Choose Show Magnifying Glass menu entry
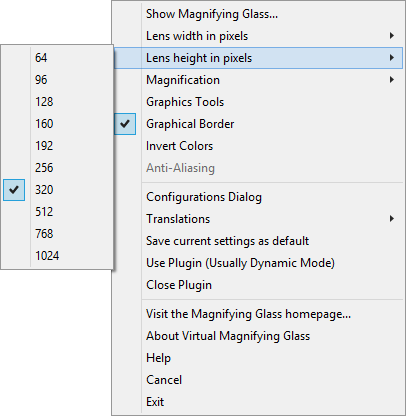 tap(258, 14)
